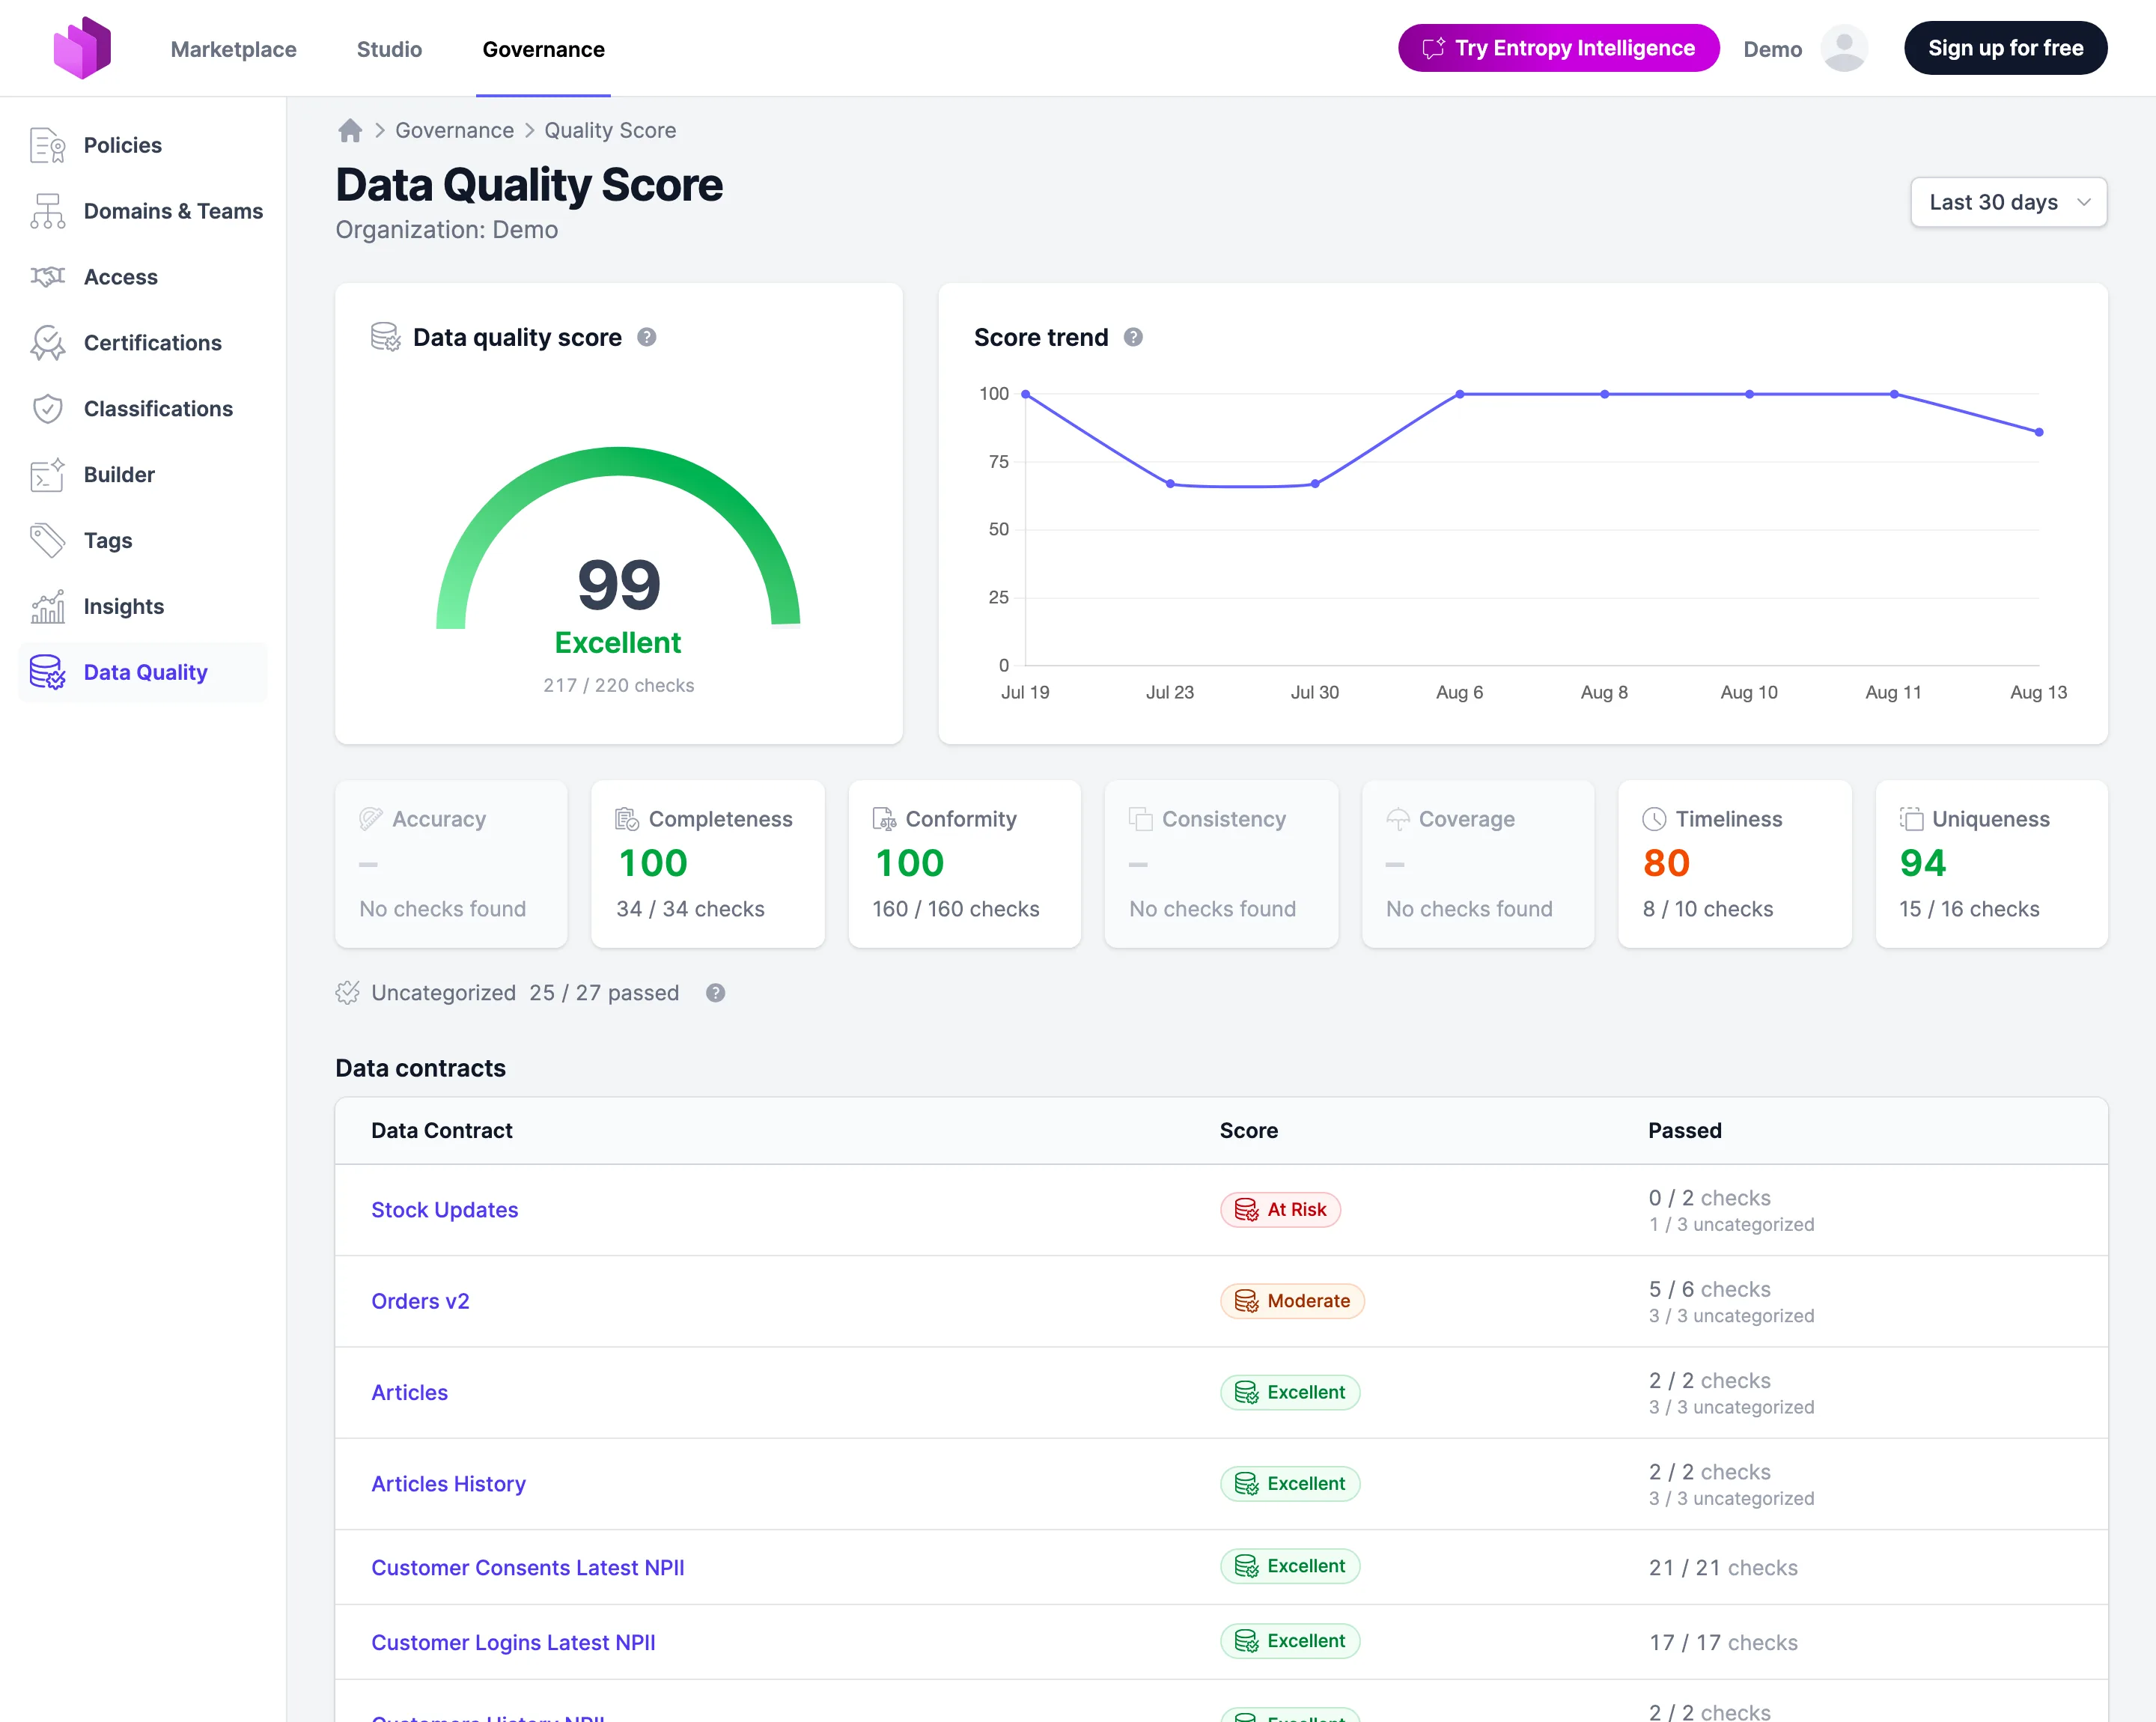
Task: Open the Stock Updates data contract
Action: pos(445,1210)
